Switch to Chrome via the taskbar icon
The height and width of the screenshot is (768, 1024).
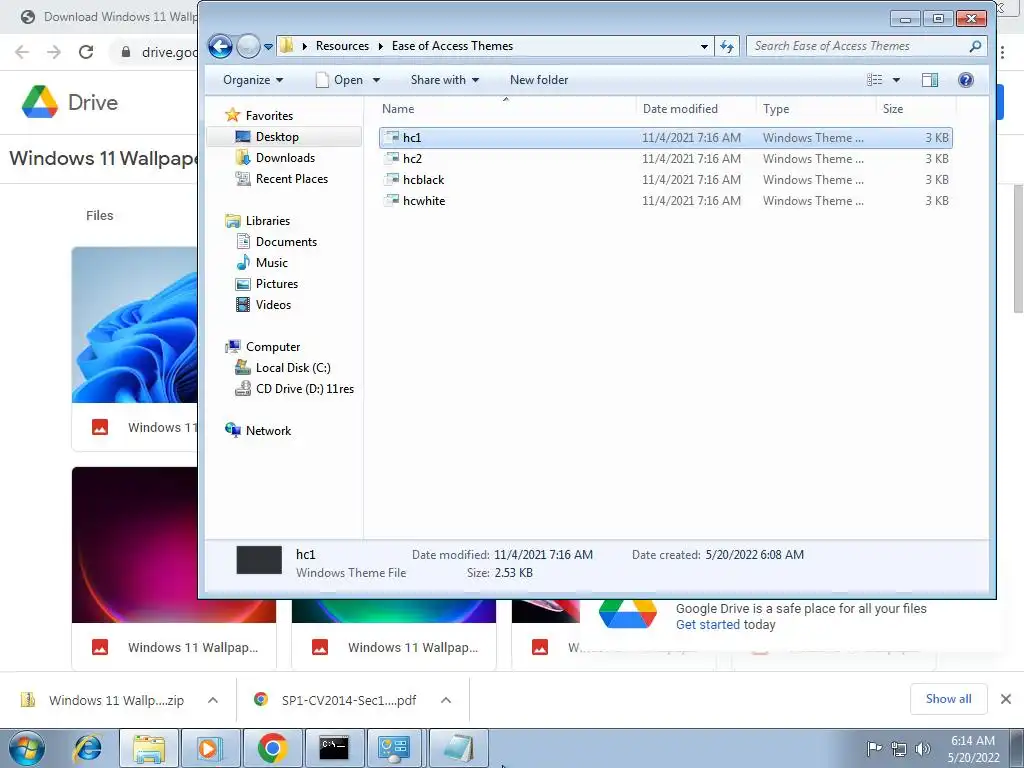coord(272,748)
